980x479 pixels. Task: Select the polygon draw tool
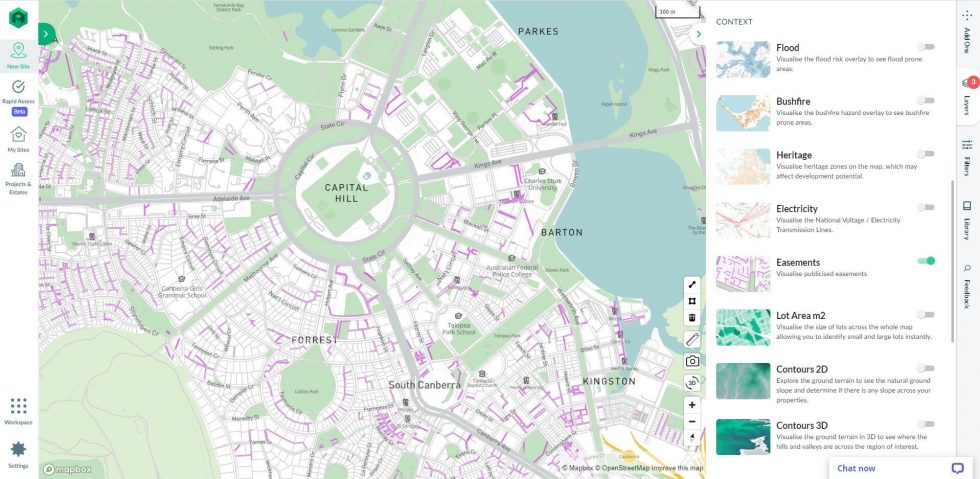(x=692, y=301)
